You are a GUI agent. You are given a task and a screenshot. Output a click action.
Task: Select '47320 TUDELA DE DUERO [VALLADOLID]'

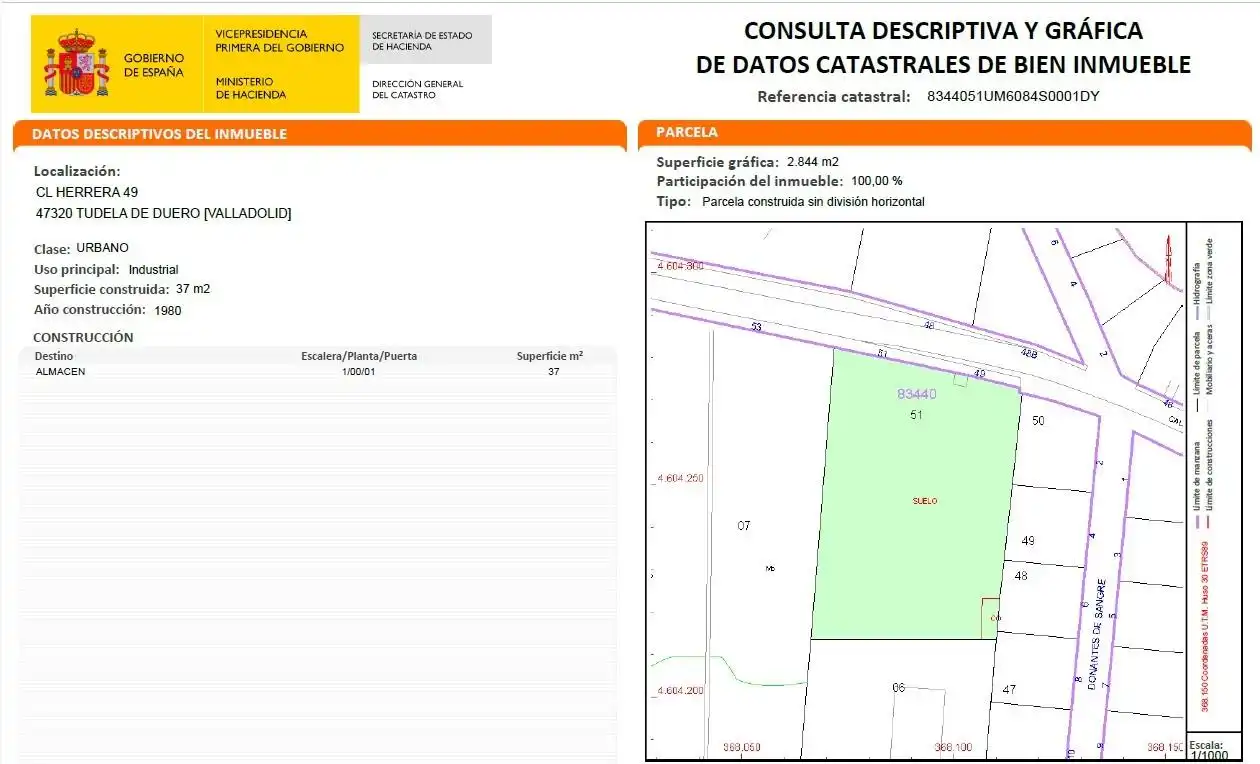point(163,213)
